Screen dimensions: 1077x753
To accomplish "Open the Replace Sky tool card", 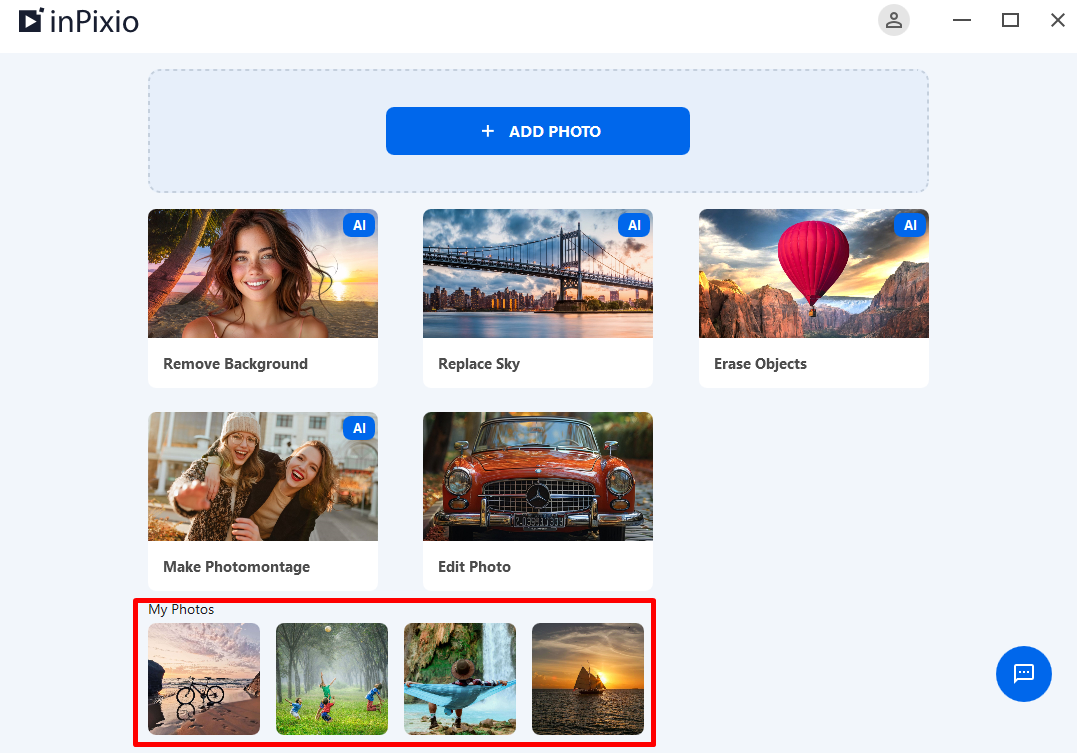I will pos(538,298).
